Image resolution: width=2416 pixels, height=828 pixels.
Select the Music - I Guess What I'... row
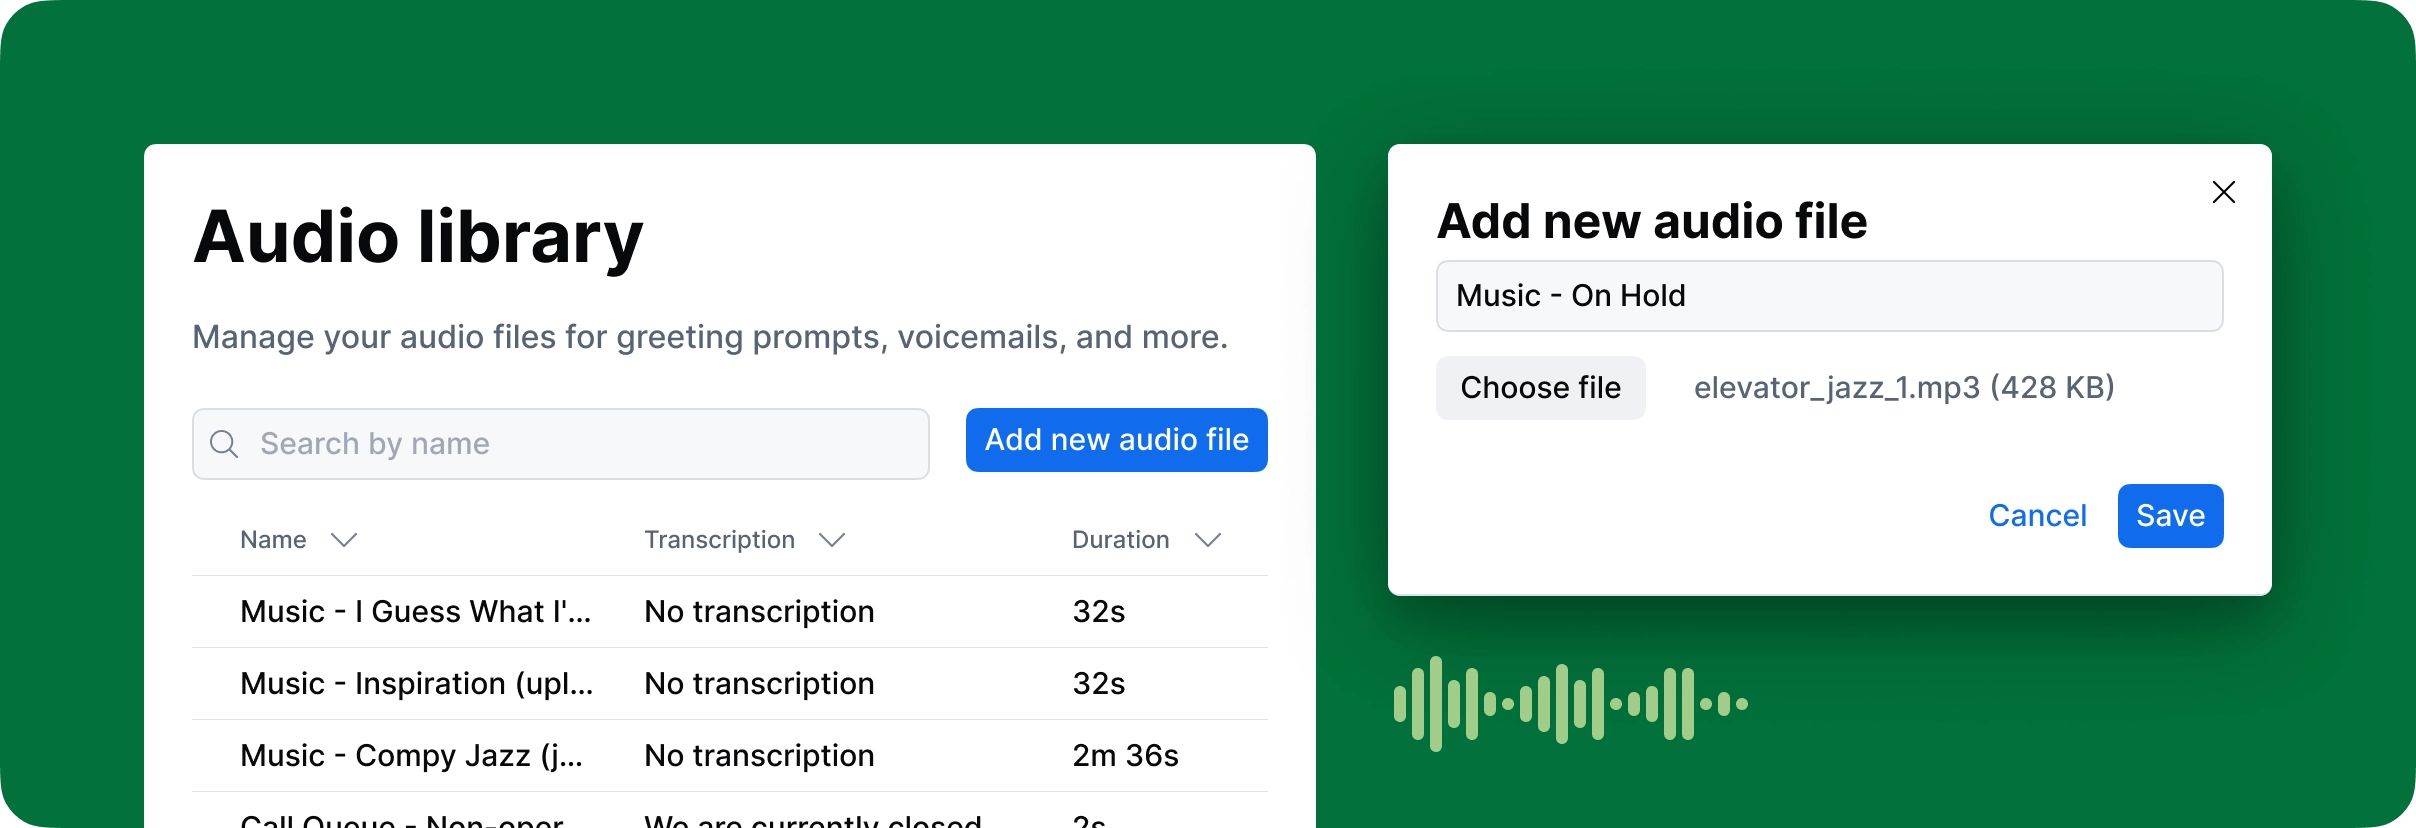pyautogui.click(x=416, y=612)
